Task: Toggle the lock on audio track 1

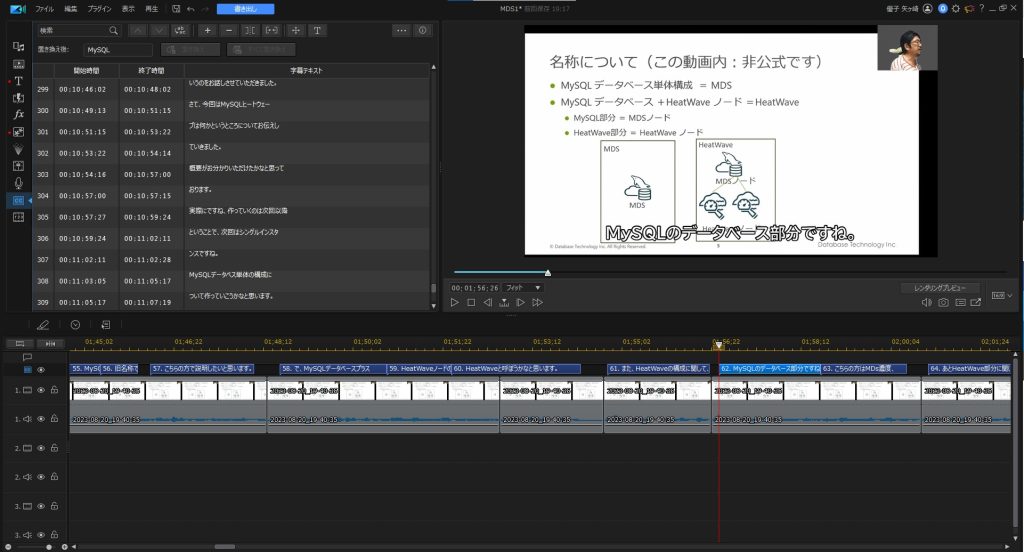Action: point(55,419)
